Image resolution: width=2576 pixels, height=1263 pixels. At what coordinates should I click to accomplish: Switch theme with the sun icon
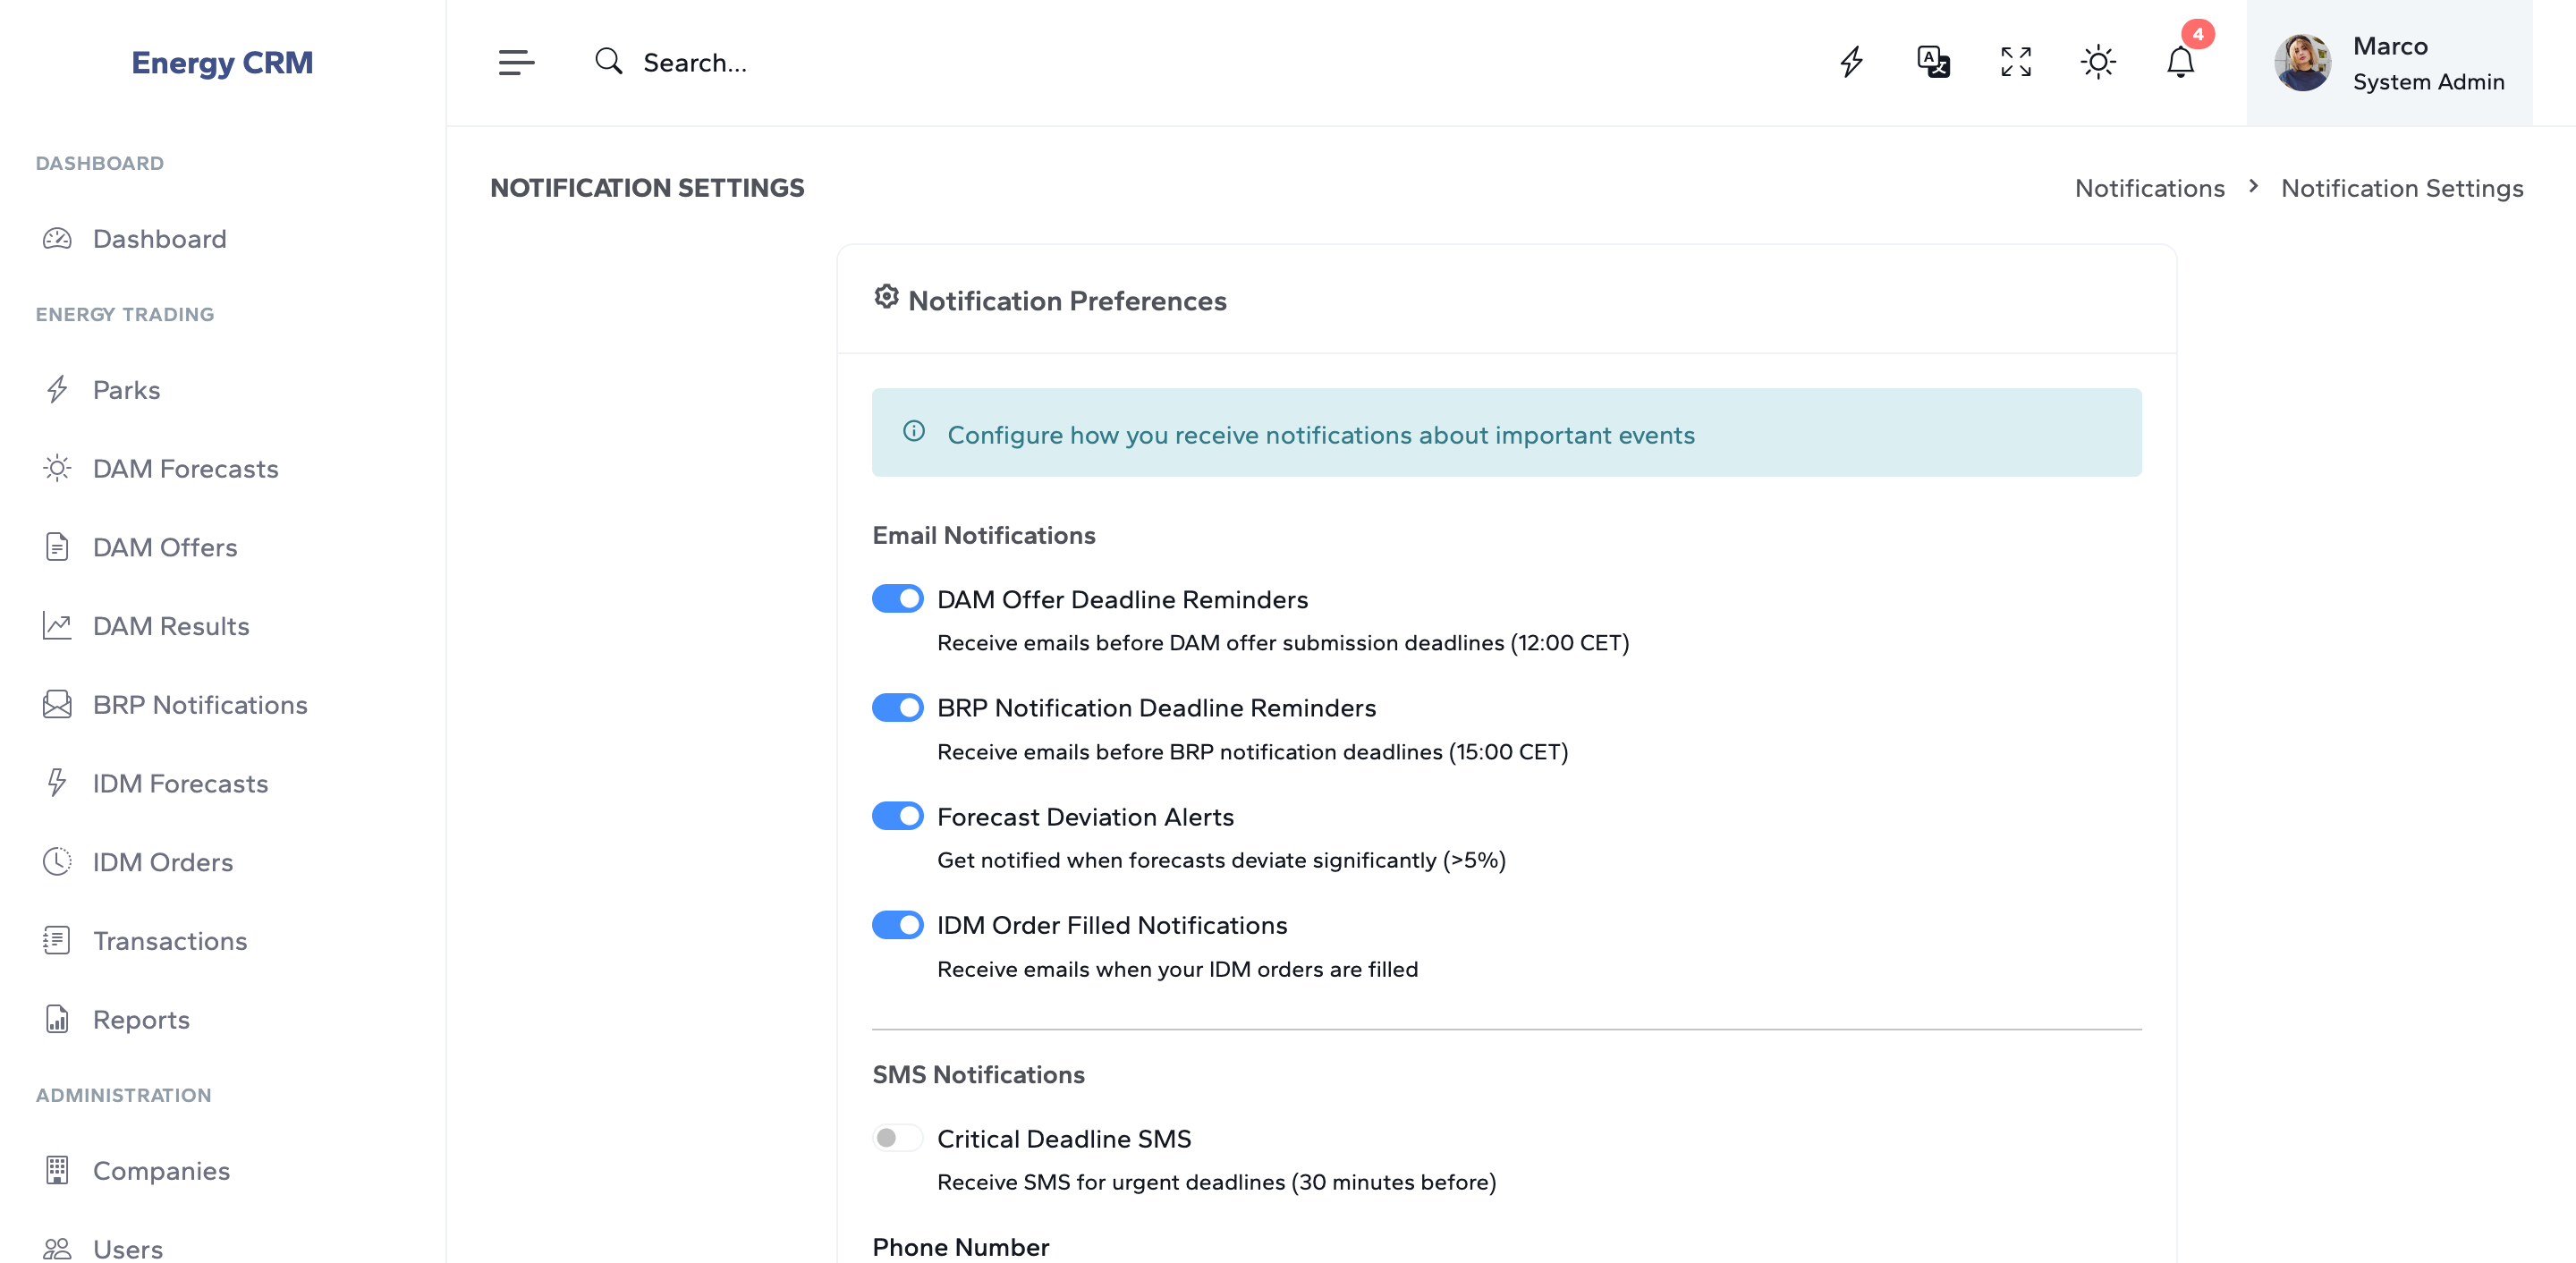tap(2098, 62)
